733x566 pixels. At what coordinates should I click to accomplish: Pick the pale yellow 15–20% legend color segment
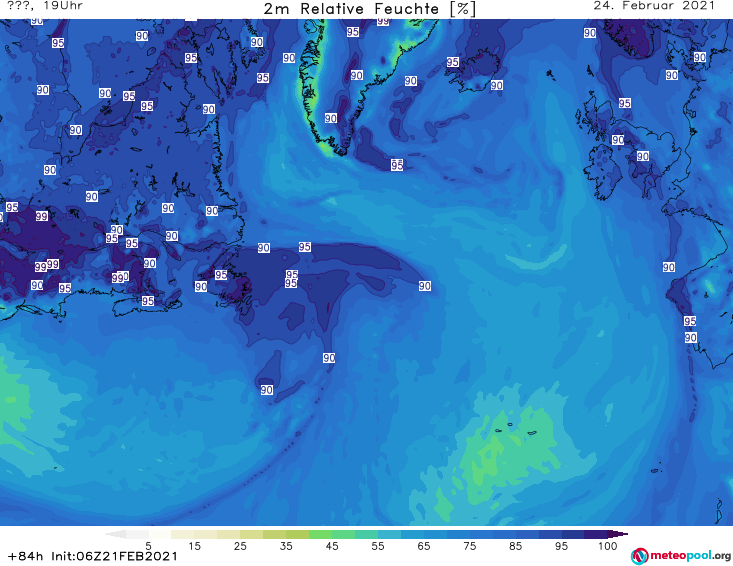206,534
